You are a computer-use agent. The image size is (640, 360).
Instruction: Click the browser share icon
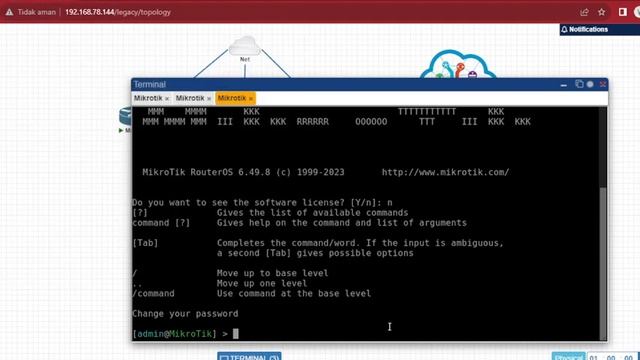click(584, 12)
